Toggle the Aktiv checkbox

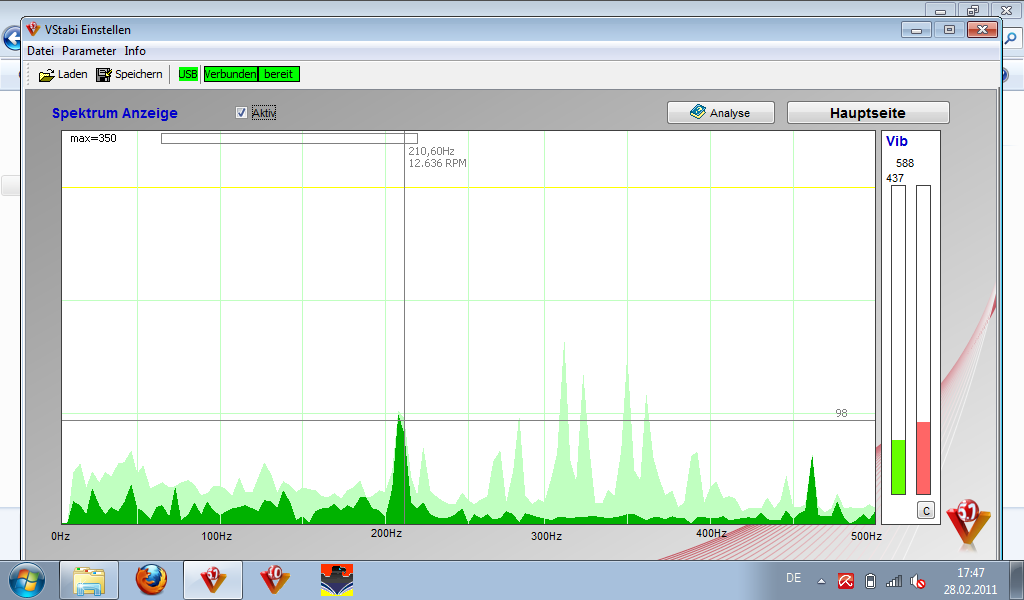241,113
